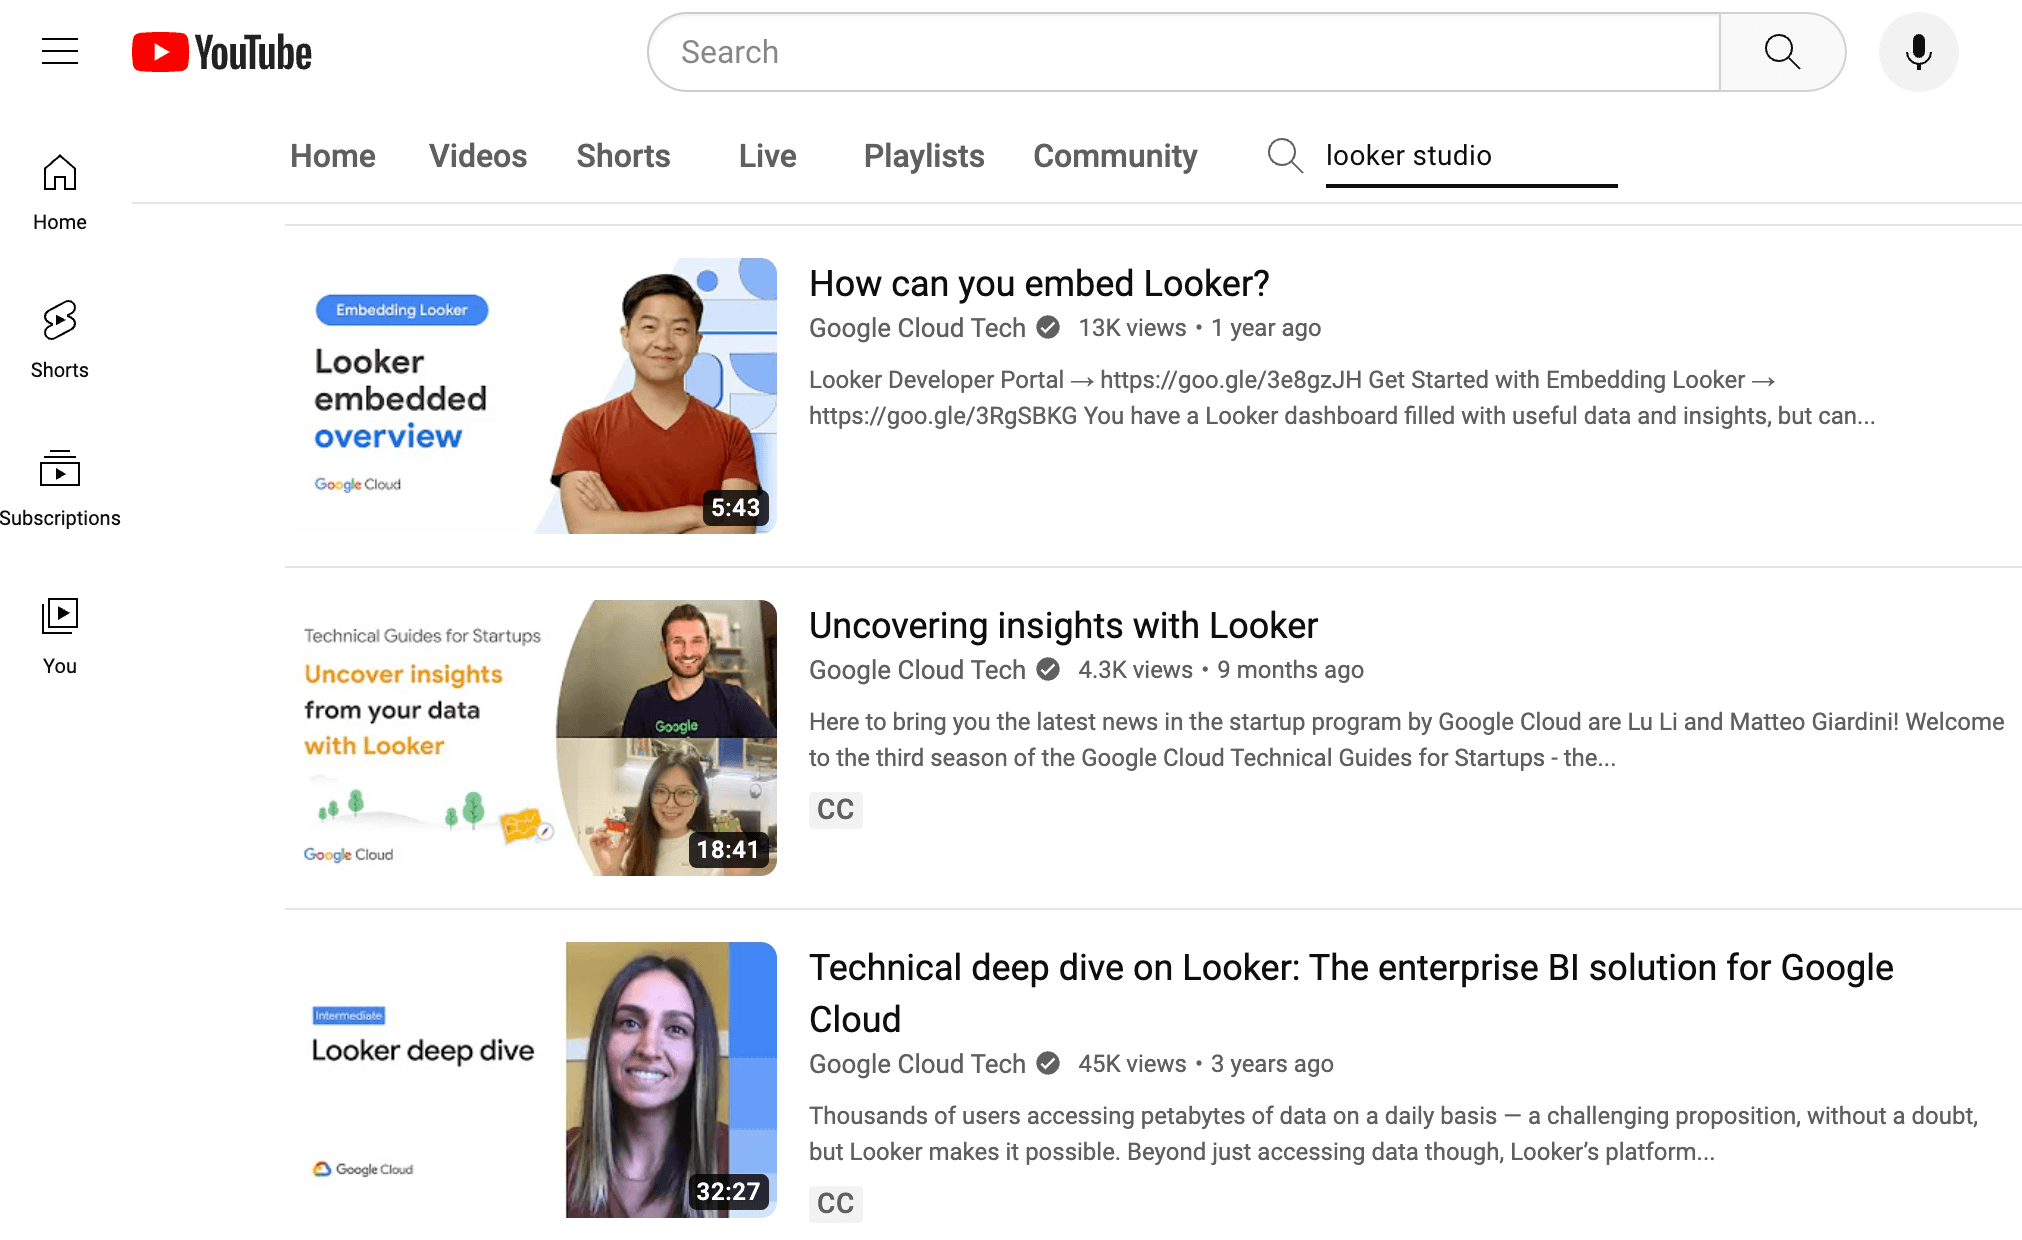Switch to the Videos tab
Screen dimensions: 2022x1240
pyautogui.click(x=478, y=156)
